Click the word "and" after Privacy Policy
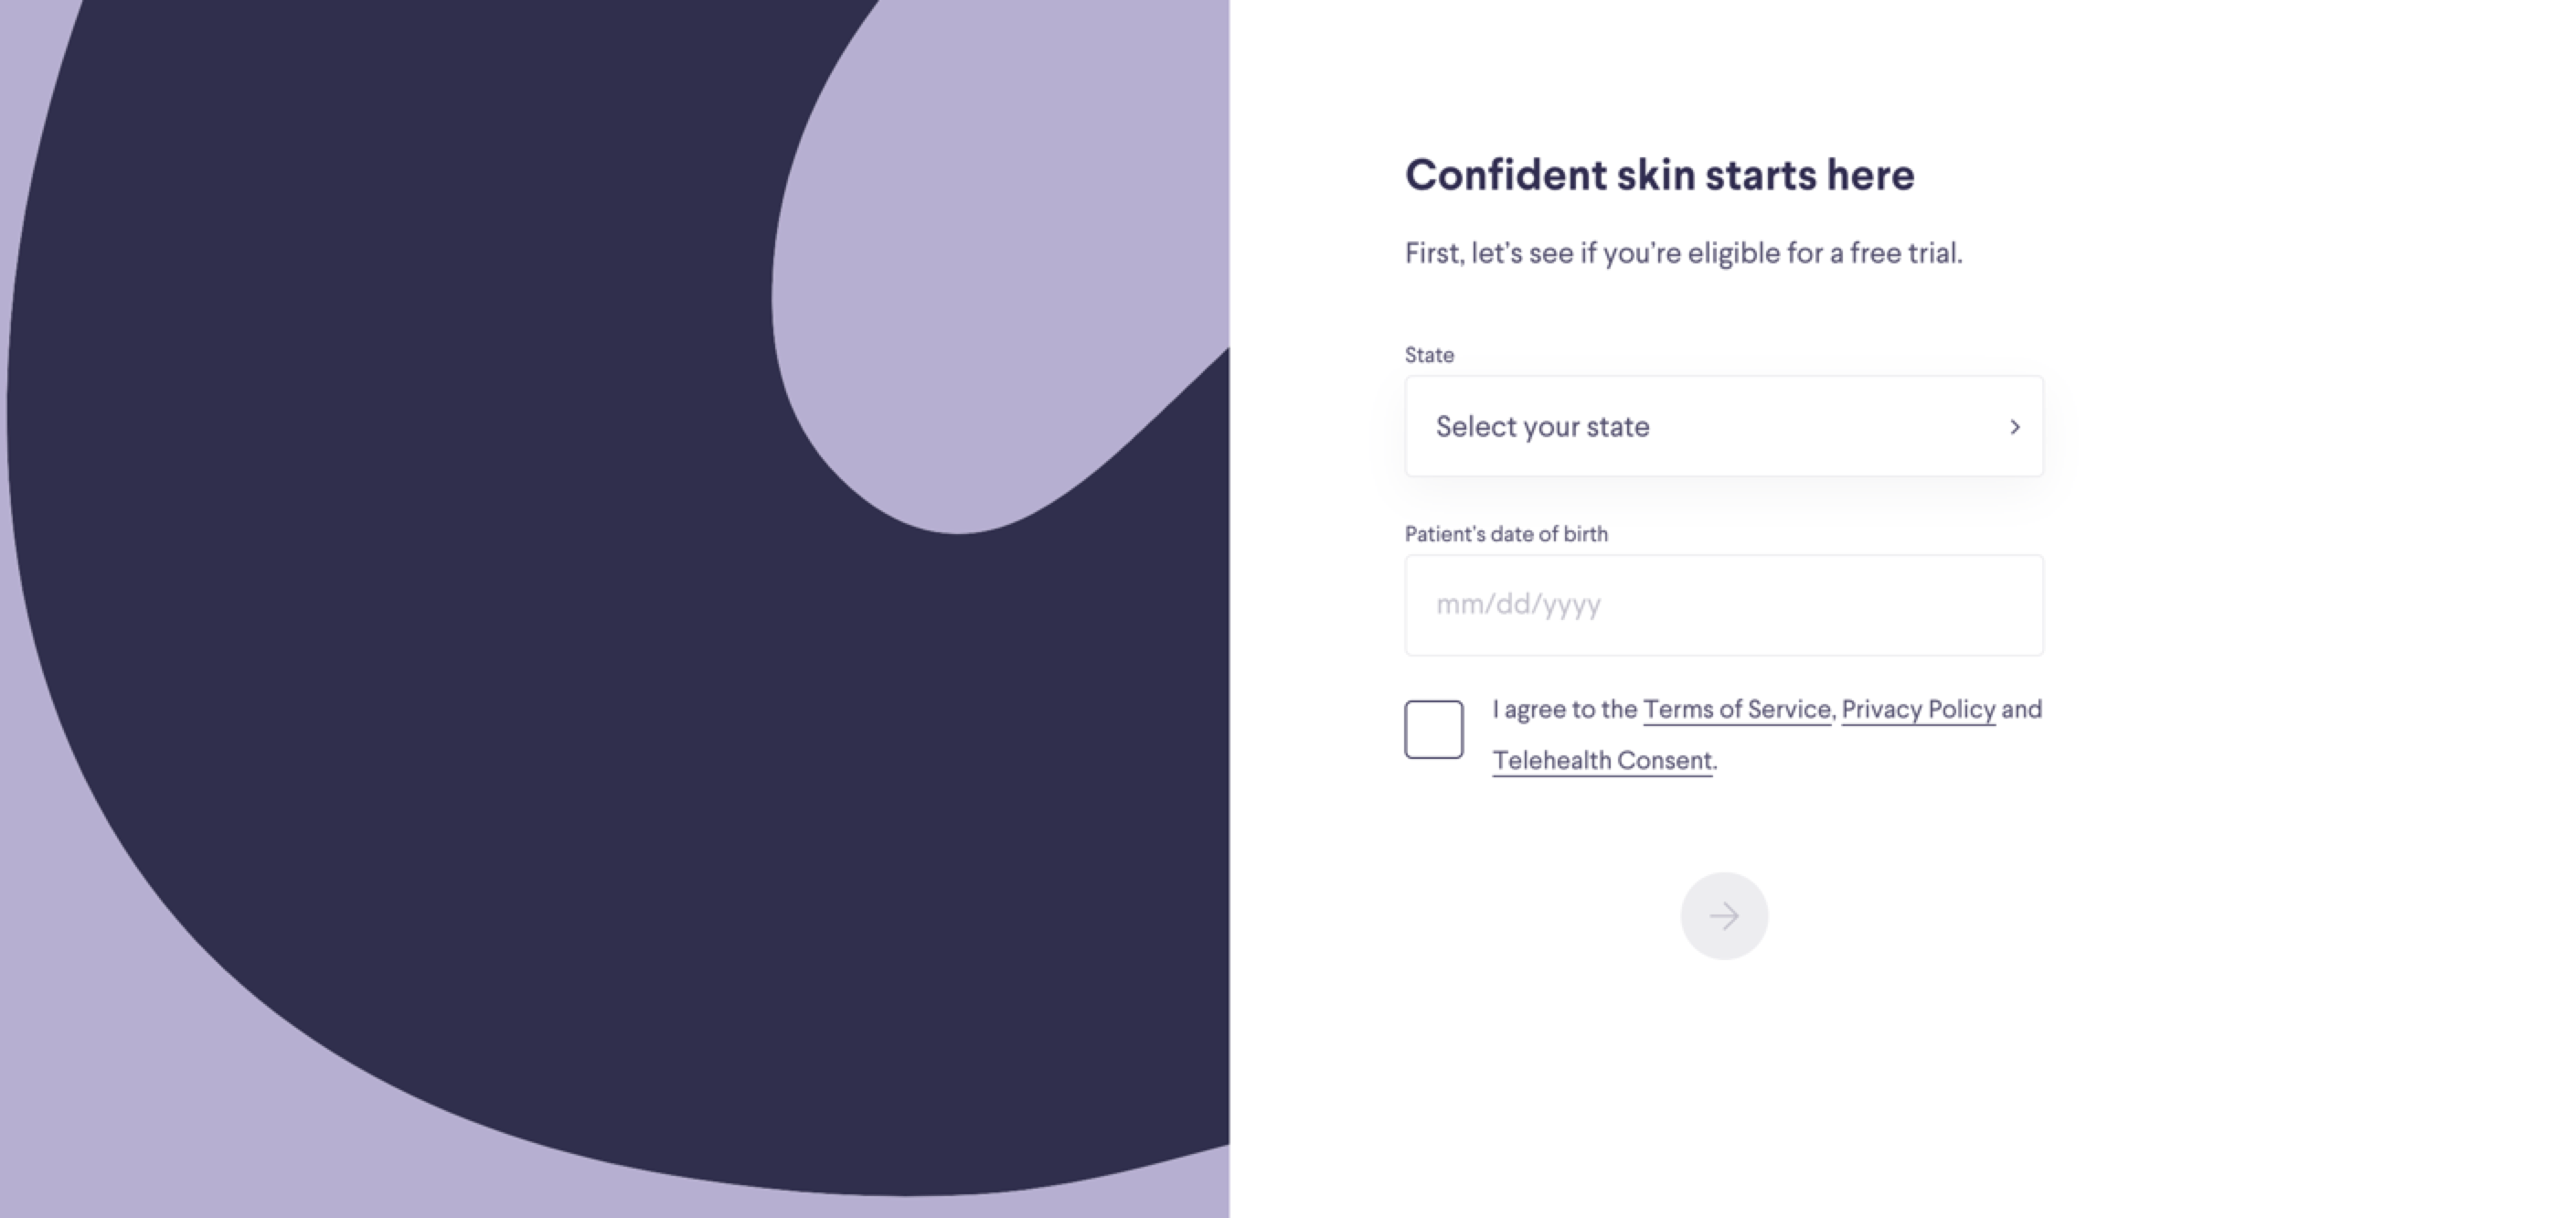Viewport: 2576px width, 1218px height. [x=2021, y=709]
